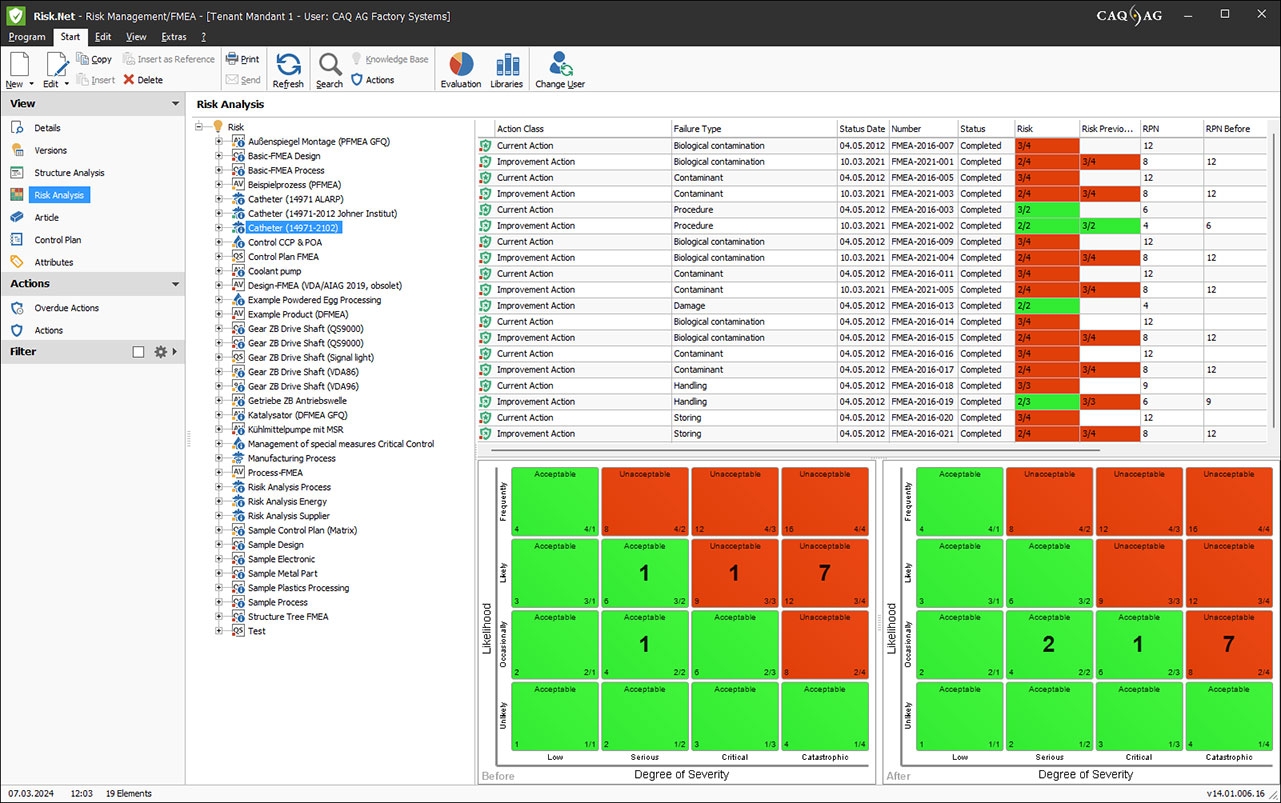Click the After matrix cell 2/2 showing 2
The width and height of the screenshot is (1281, 803).
point(1049,644)
